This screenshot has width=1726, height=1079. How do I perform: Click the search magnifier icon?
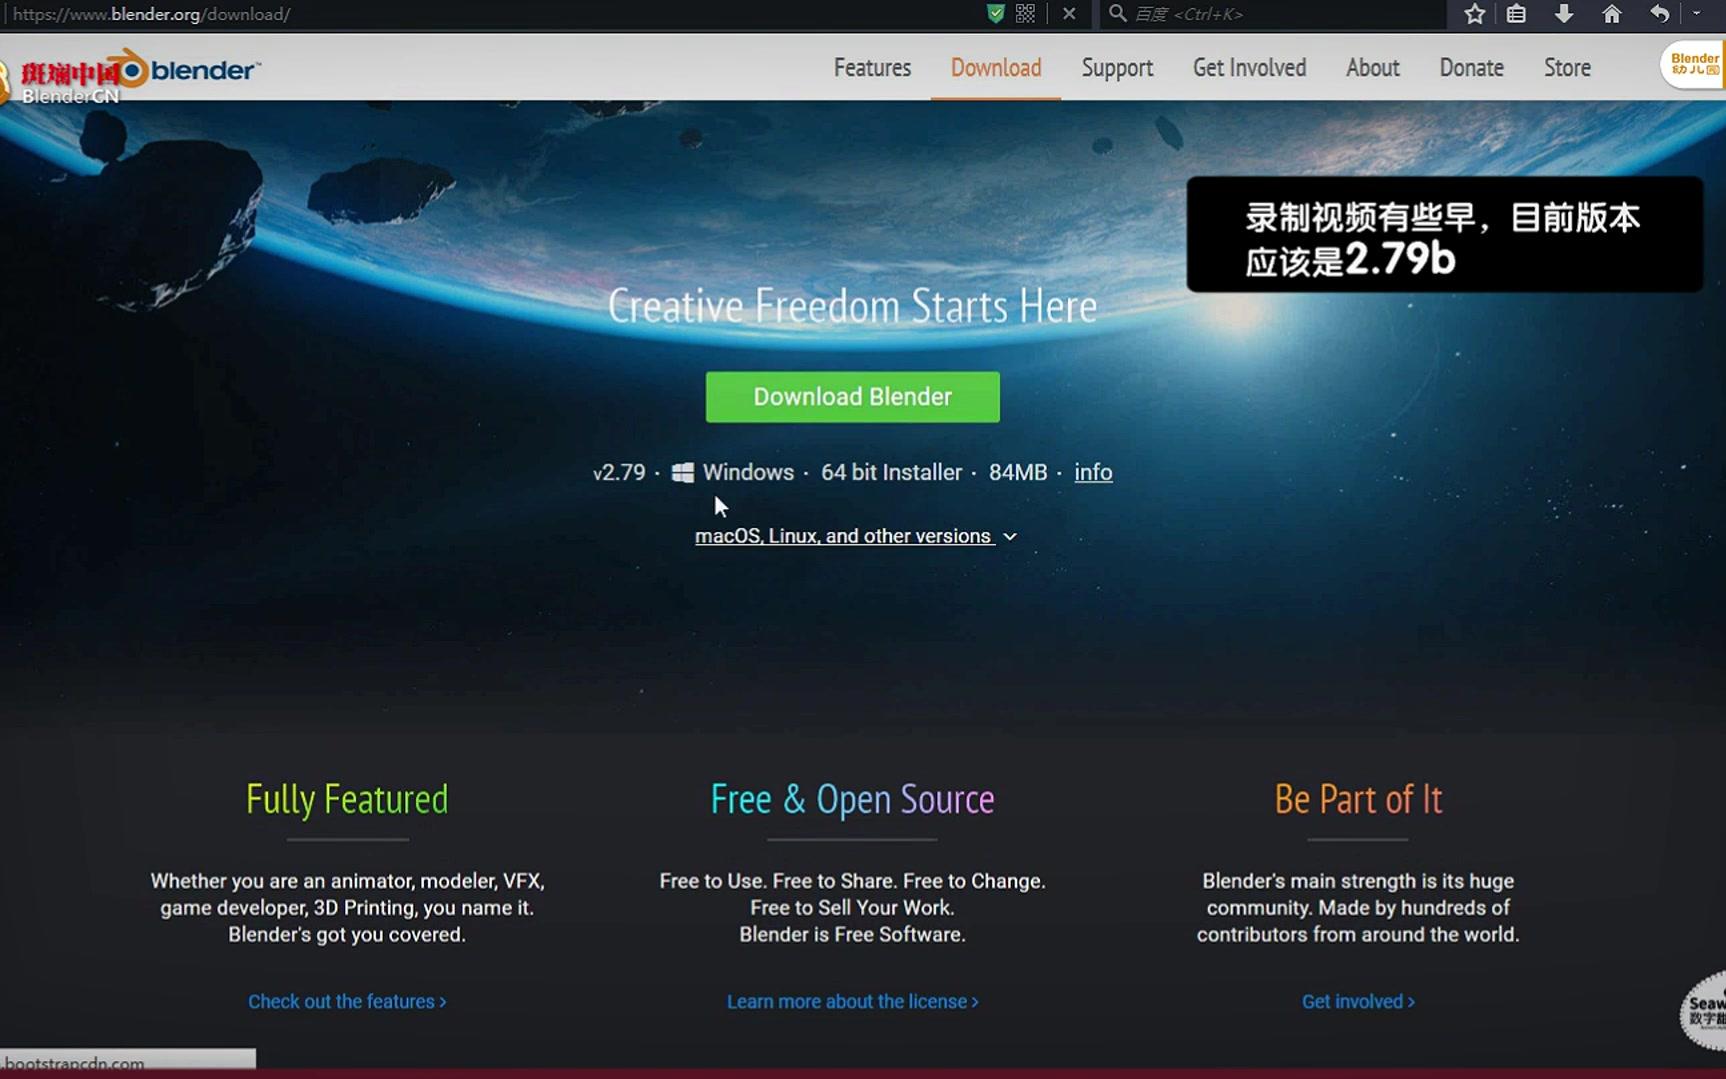click(1117, 13)
